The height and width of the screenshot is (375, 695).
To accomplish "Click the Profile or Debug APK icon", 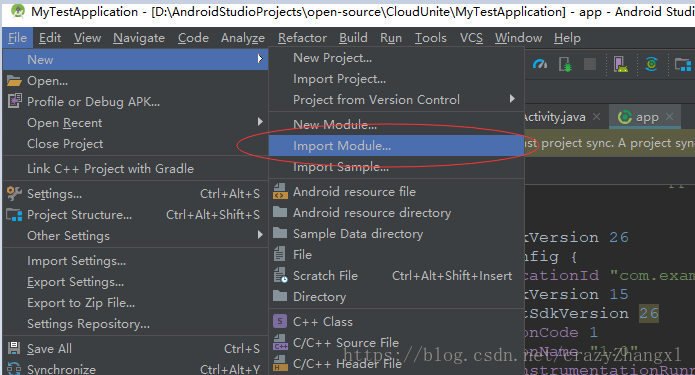I will tap(14, 101).
